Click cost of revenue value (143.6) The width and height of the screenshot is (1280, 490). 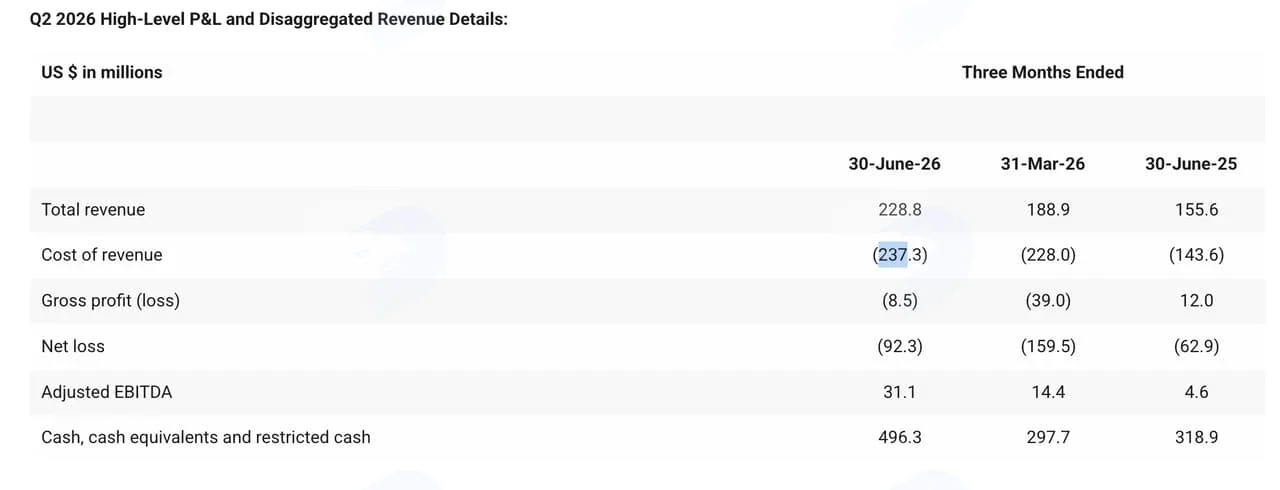[x=1196, y=255]
